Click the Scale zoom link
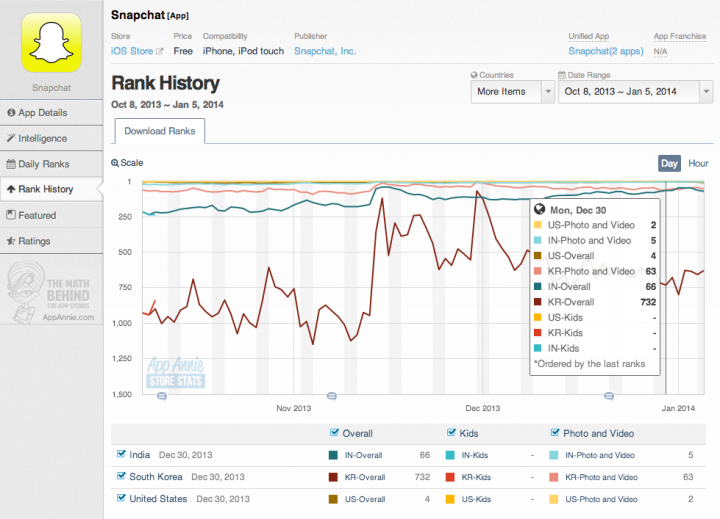This screenshot has width=720, height=519. [x=127, y=163]
